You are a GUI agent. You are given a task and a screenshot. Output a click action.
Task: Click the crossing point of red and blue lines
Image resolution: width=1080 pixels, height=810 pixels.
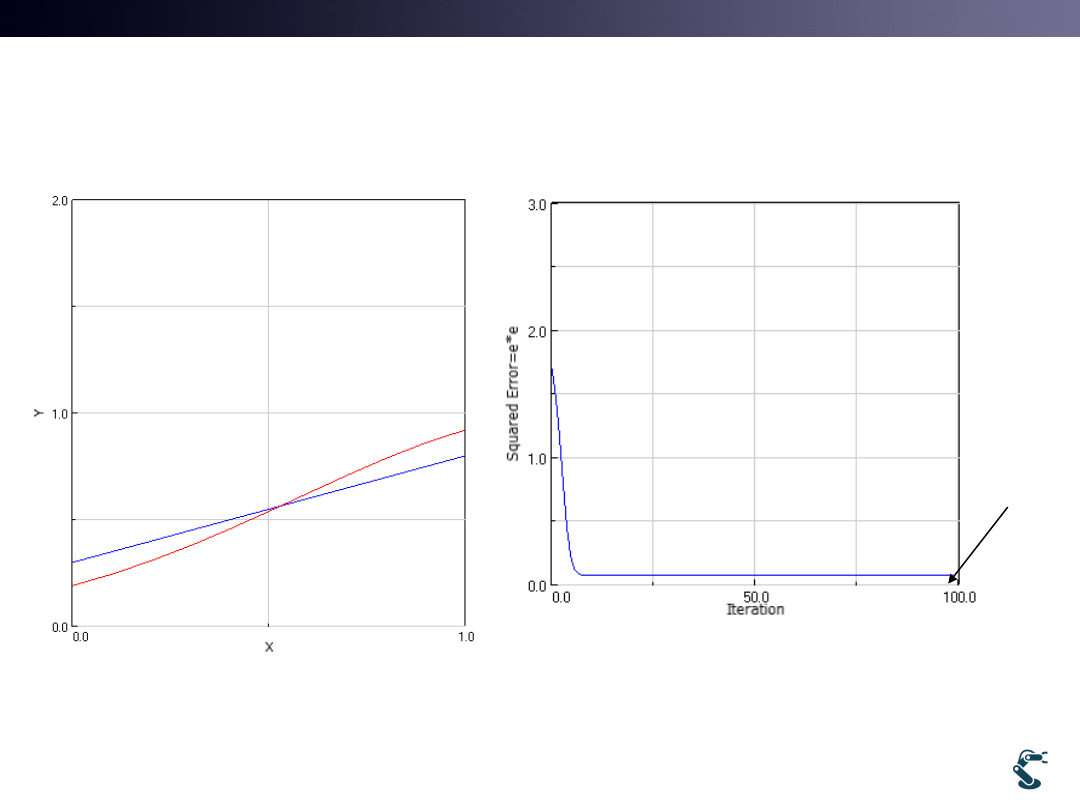pos(275,507)
